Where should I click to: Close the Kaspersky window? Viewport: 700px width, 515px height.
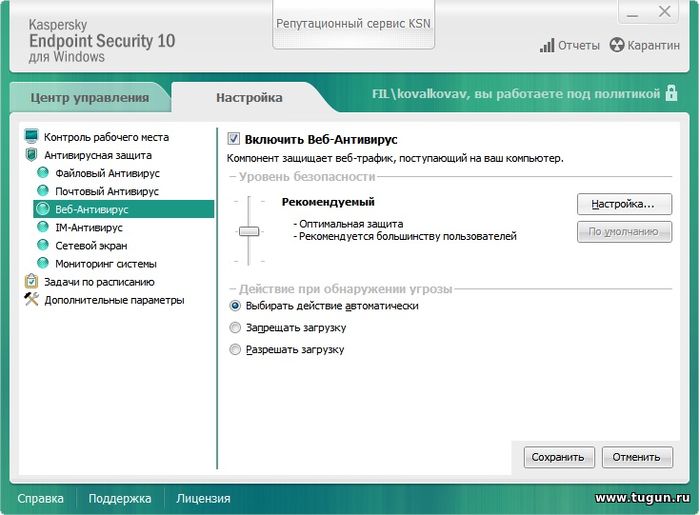click(x=664, y=12)
